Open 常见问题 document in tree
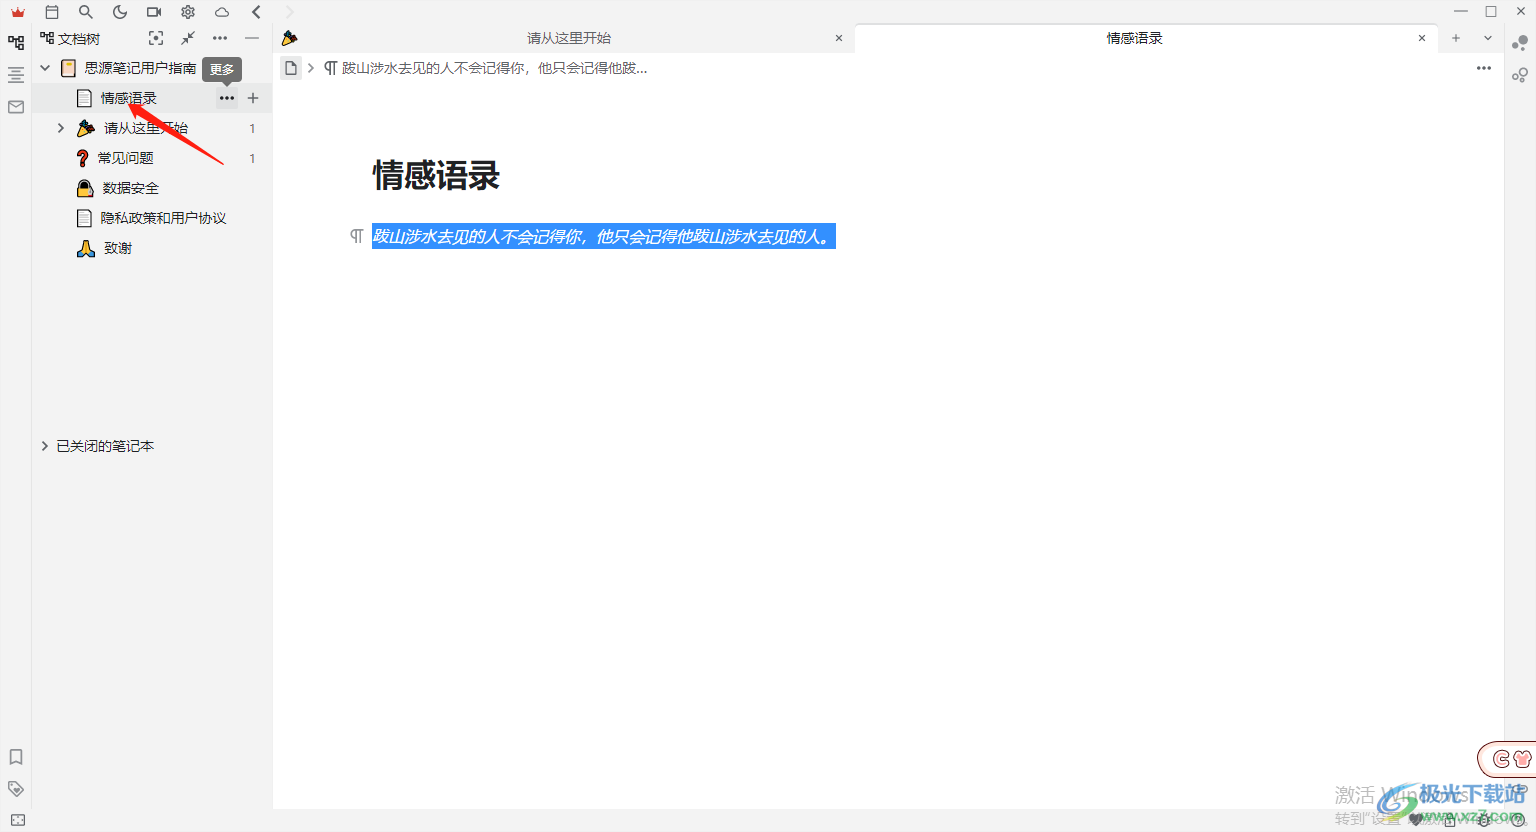The height and width of the screenshot is (832, 1536). click(126, 158)
